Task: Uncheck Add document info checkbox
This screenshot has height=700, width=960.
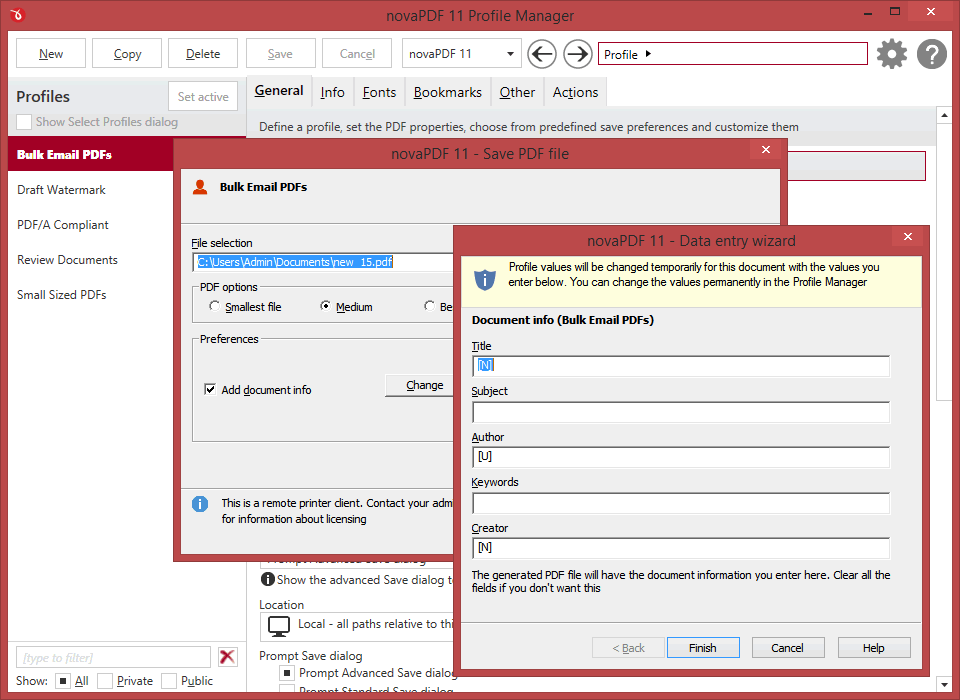Action: click(x=210, y=390)
